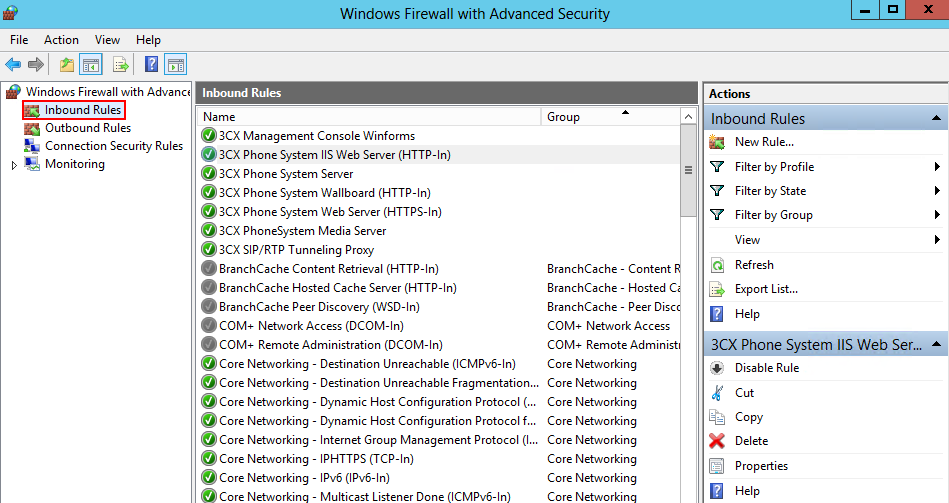Click the Export List icon in Actions pane
The image size is (949, 503).
tap(717, 289)
